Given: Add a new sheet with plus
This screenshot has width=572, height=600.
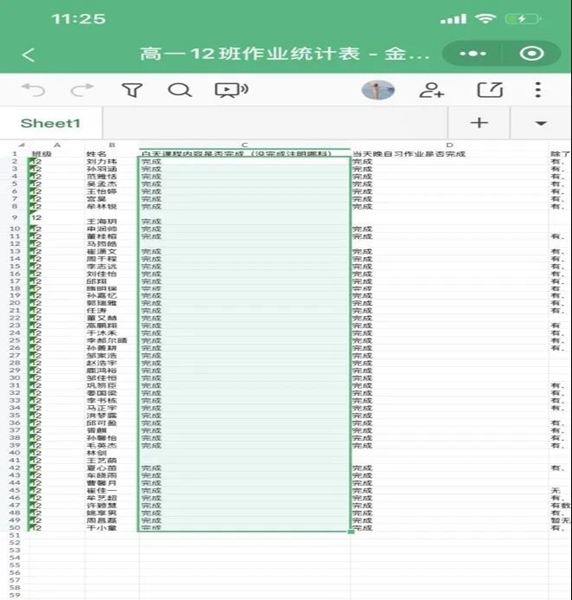Looking at the screenshot, I should click(x=479, y=123).
